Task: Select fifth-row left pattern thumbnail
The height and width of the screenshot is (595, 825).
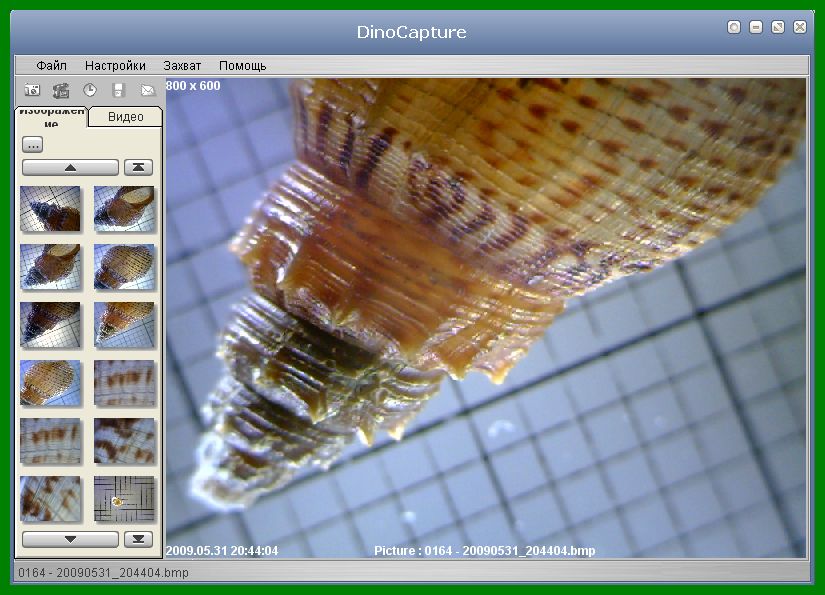Action: coord(51,441)
